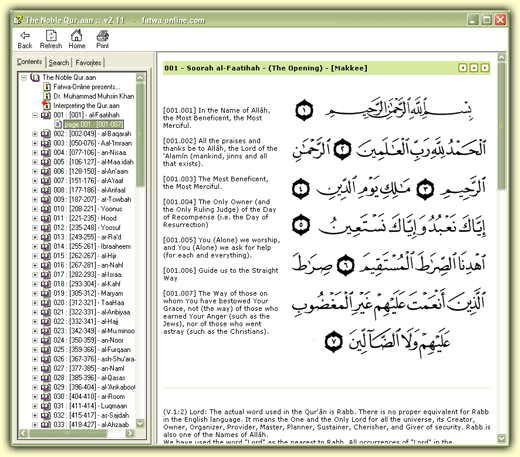Expand the 033 al-Ahzaab node
Screen dimensions: 520x457
tap(35, 425)
